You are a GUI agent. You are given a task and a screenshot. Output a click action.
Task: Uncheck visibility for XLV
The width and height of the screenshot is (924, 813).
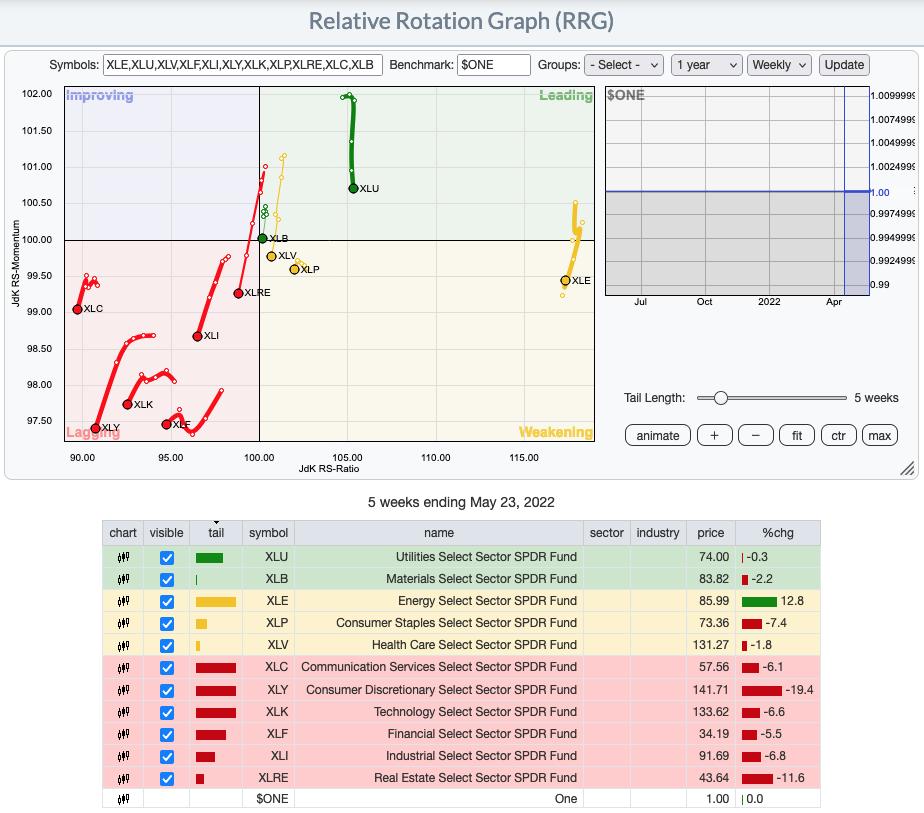[167, 646]
